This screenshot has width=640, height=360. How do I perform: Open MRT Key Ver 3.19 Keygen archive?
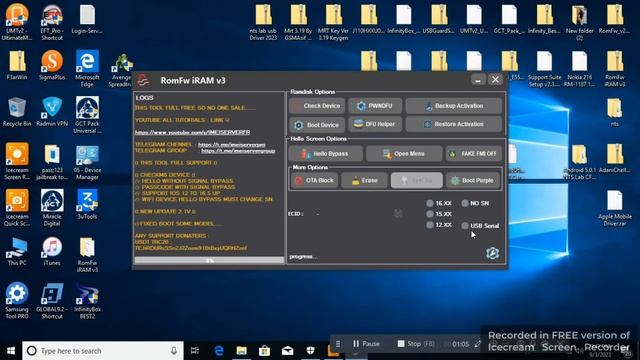tap(333, 22)
